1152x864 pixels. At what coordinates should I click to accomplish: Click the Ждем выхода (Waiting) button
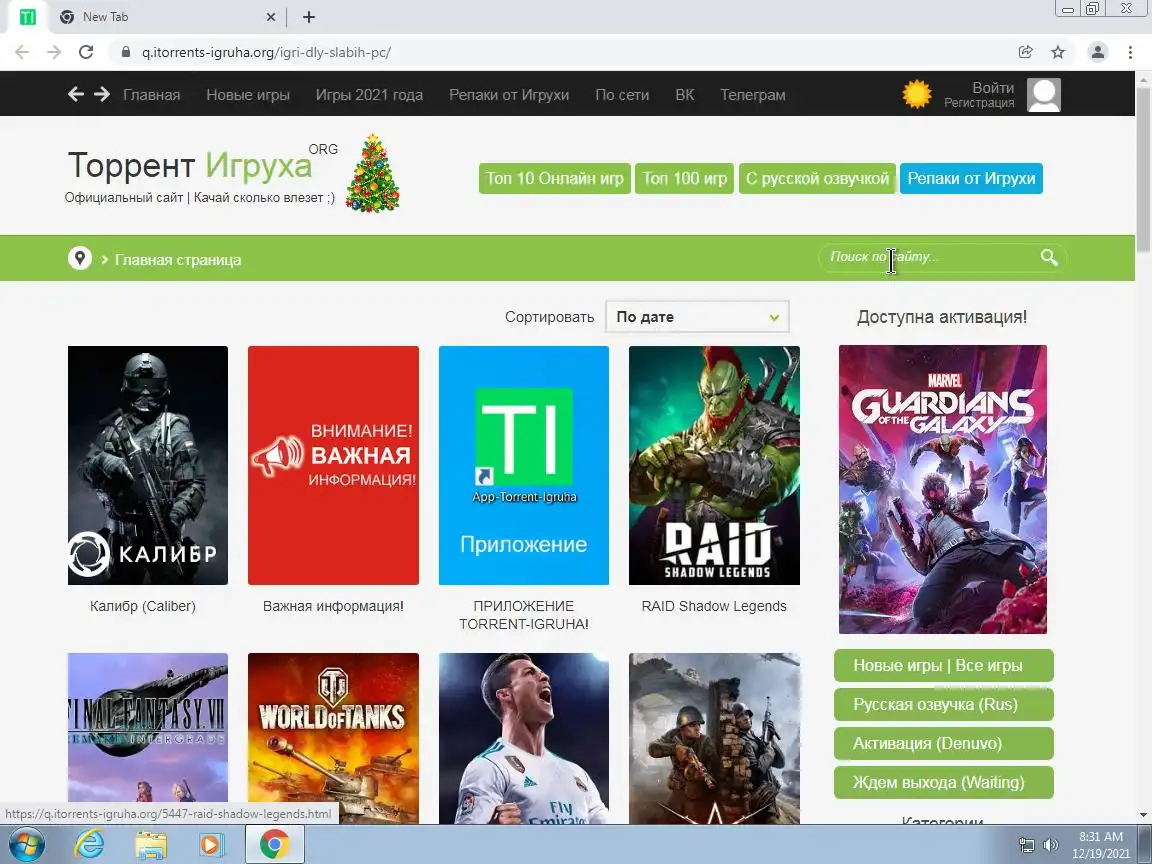943,782
